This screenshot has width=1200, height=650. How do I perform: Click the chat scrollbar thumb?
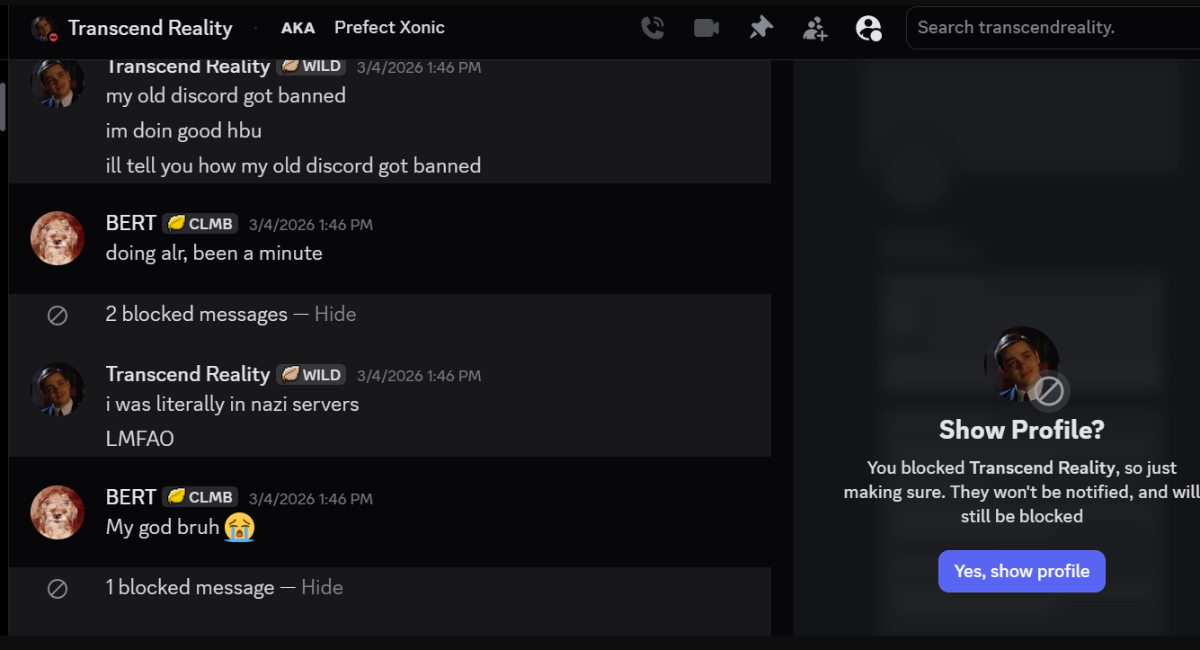(3, 106)
